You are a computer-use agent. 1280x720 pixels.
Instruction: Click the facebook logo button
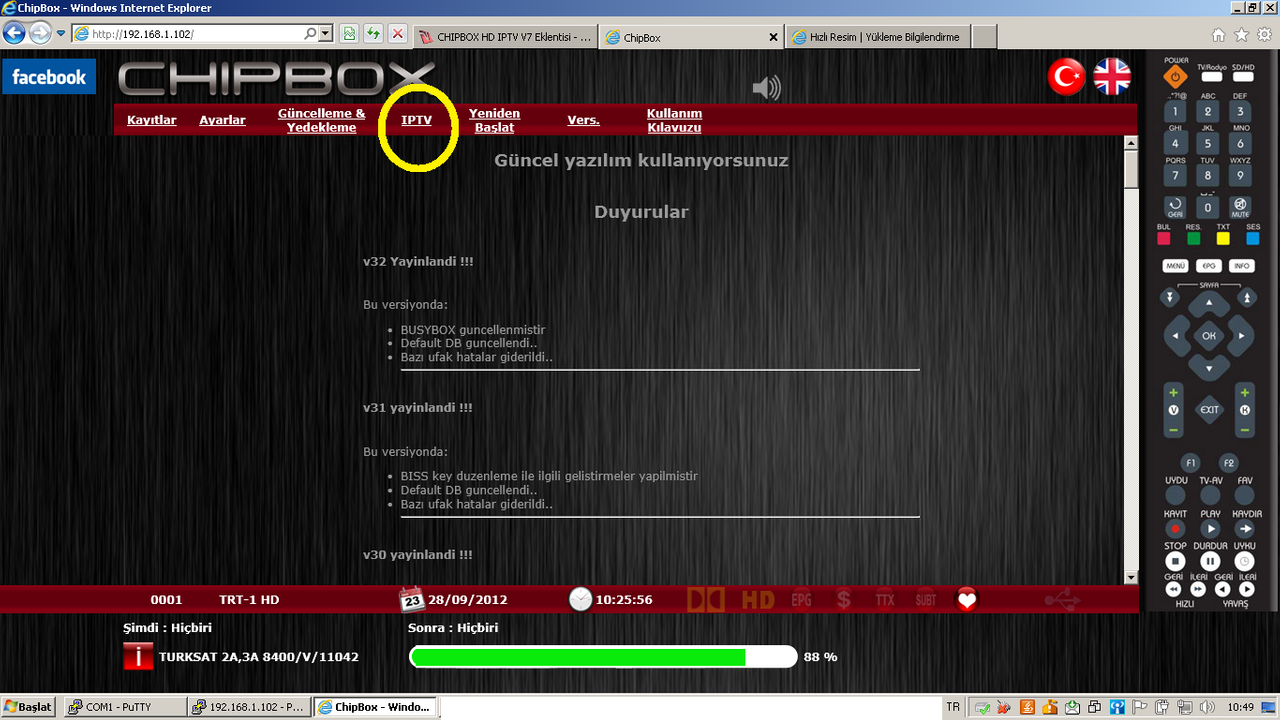[49, 77]
